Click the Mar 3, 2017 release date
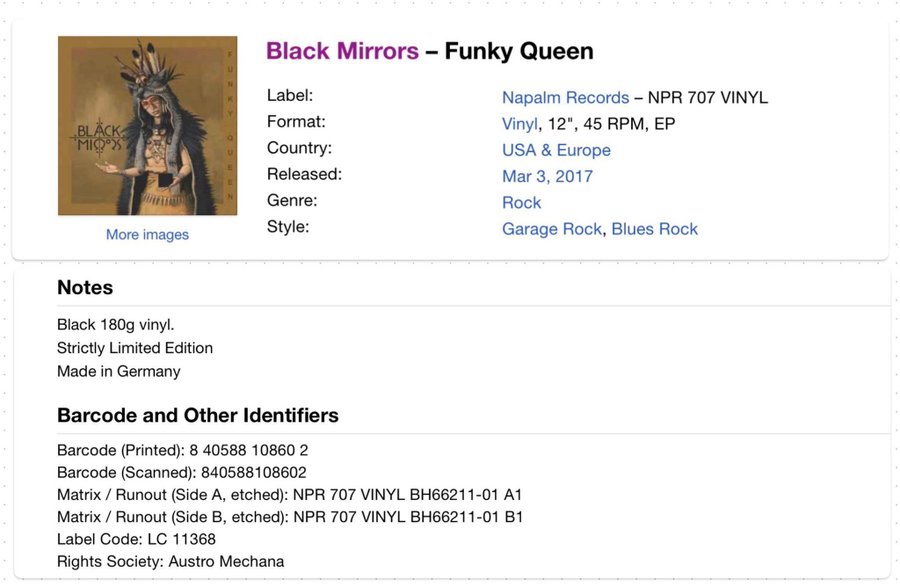This screenshot has height=586, width=900. (547, 176)
